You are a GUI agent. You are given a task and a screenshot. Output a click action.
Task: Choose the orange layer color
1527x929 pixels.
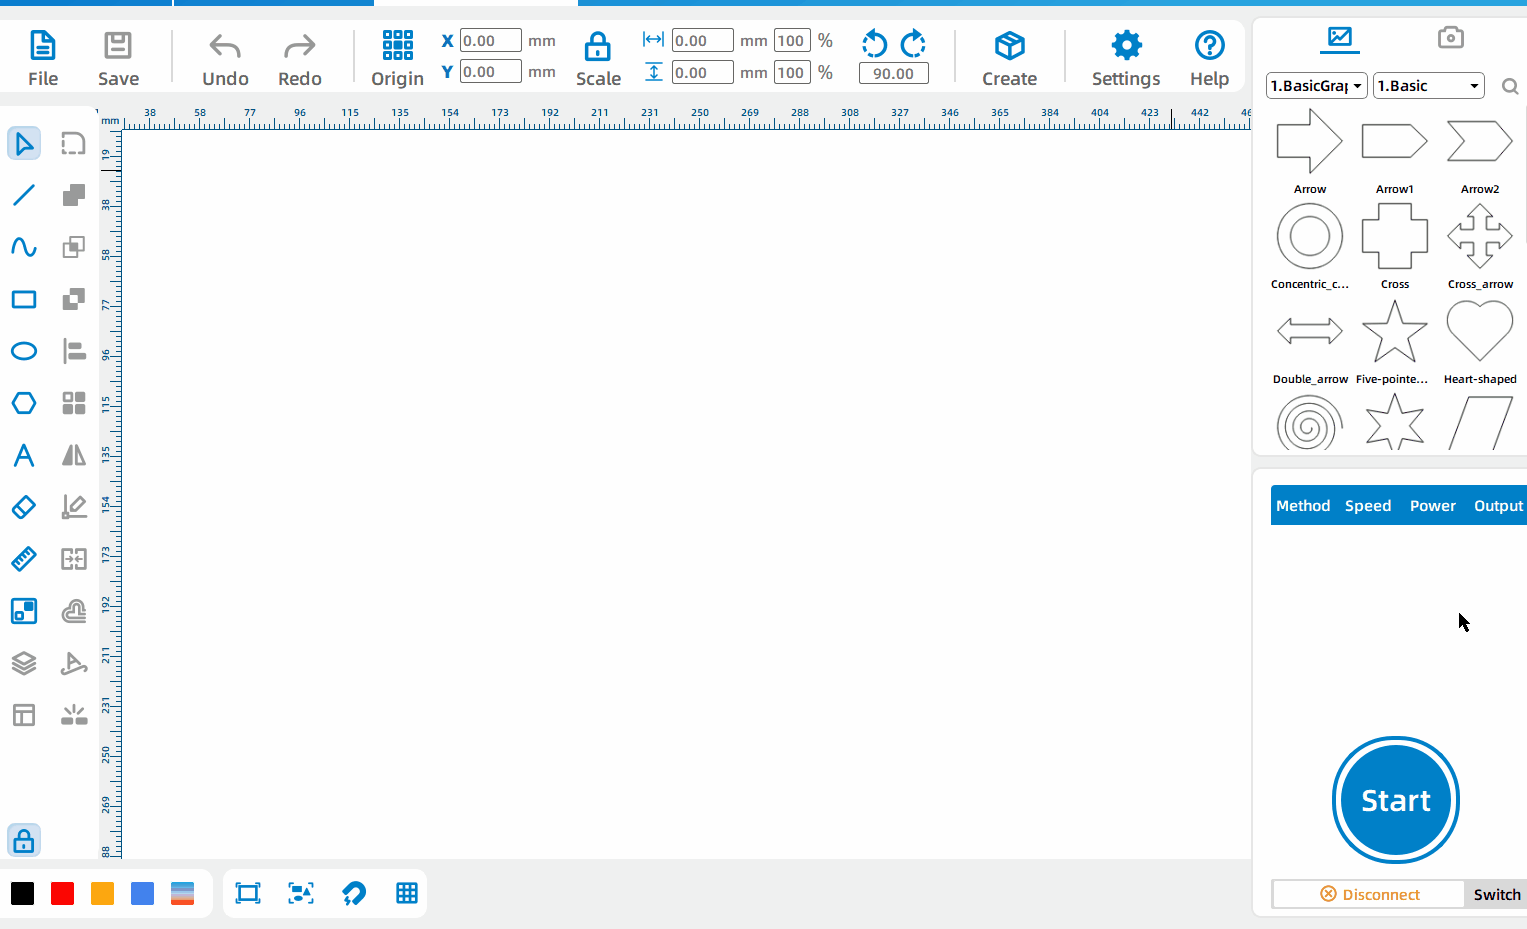[x=102, y=893]
